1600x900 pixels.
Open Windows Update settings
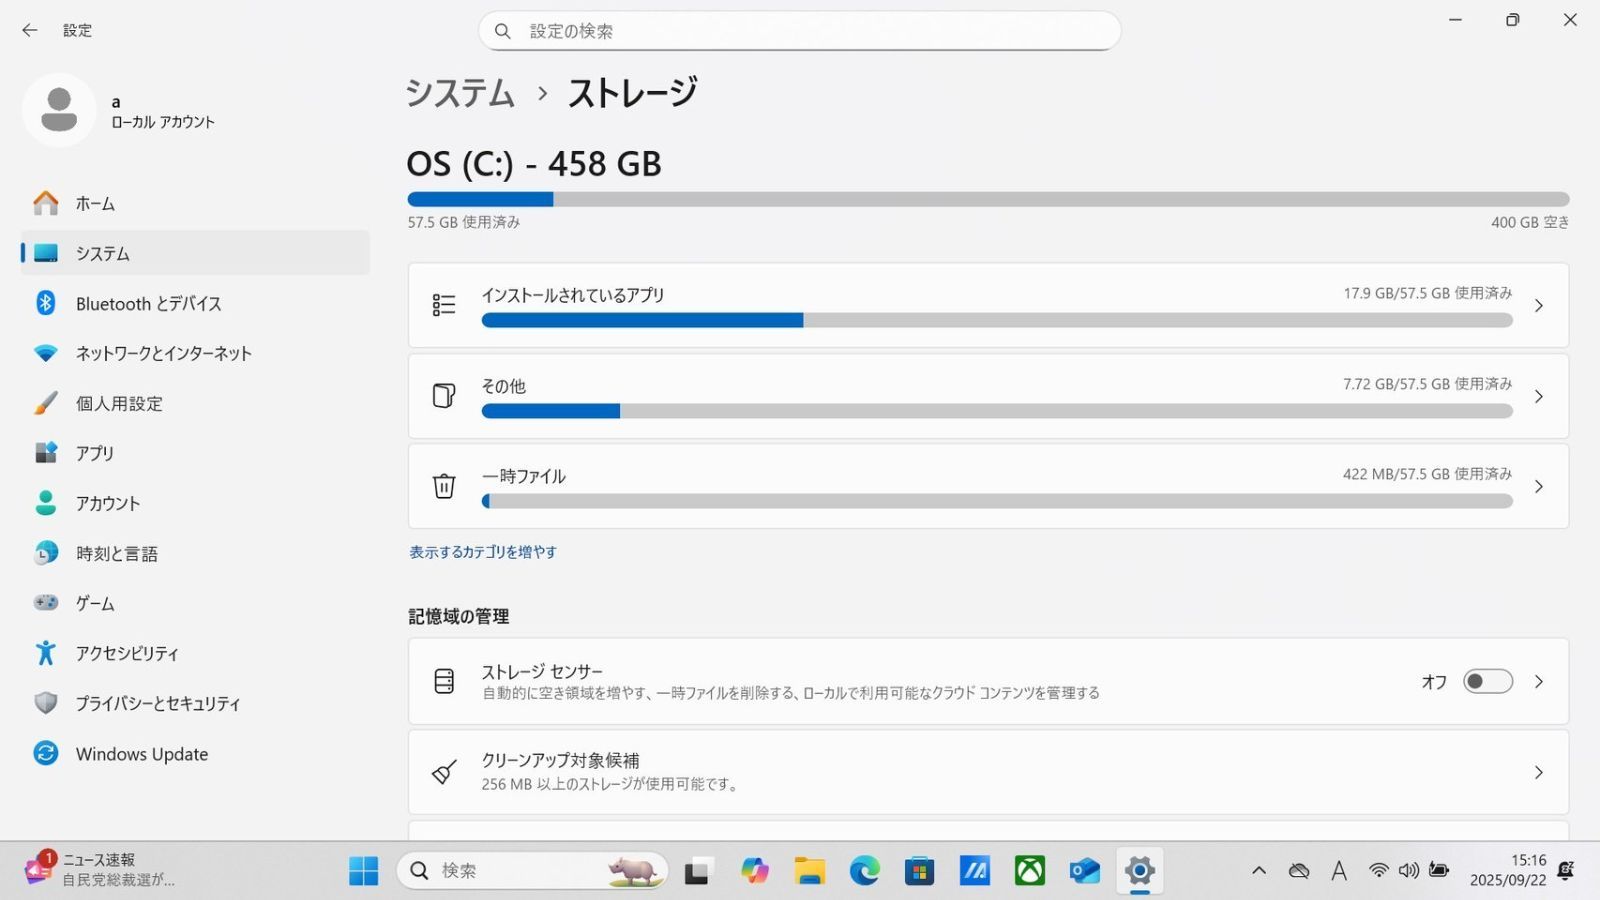pyautogui.click(x=141, y=753)
